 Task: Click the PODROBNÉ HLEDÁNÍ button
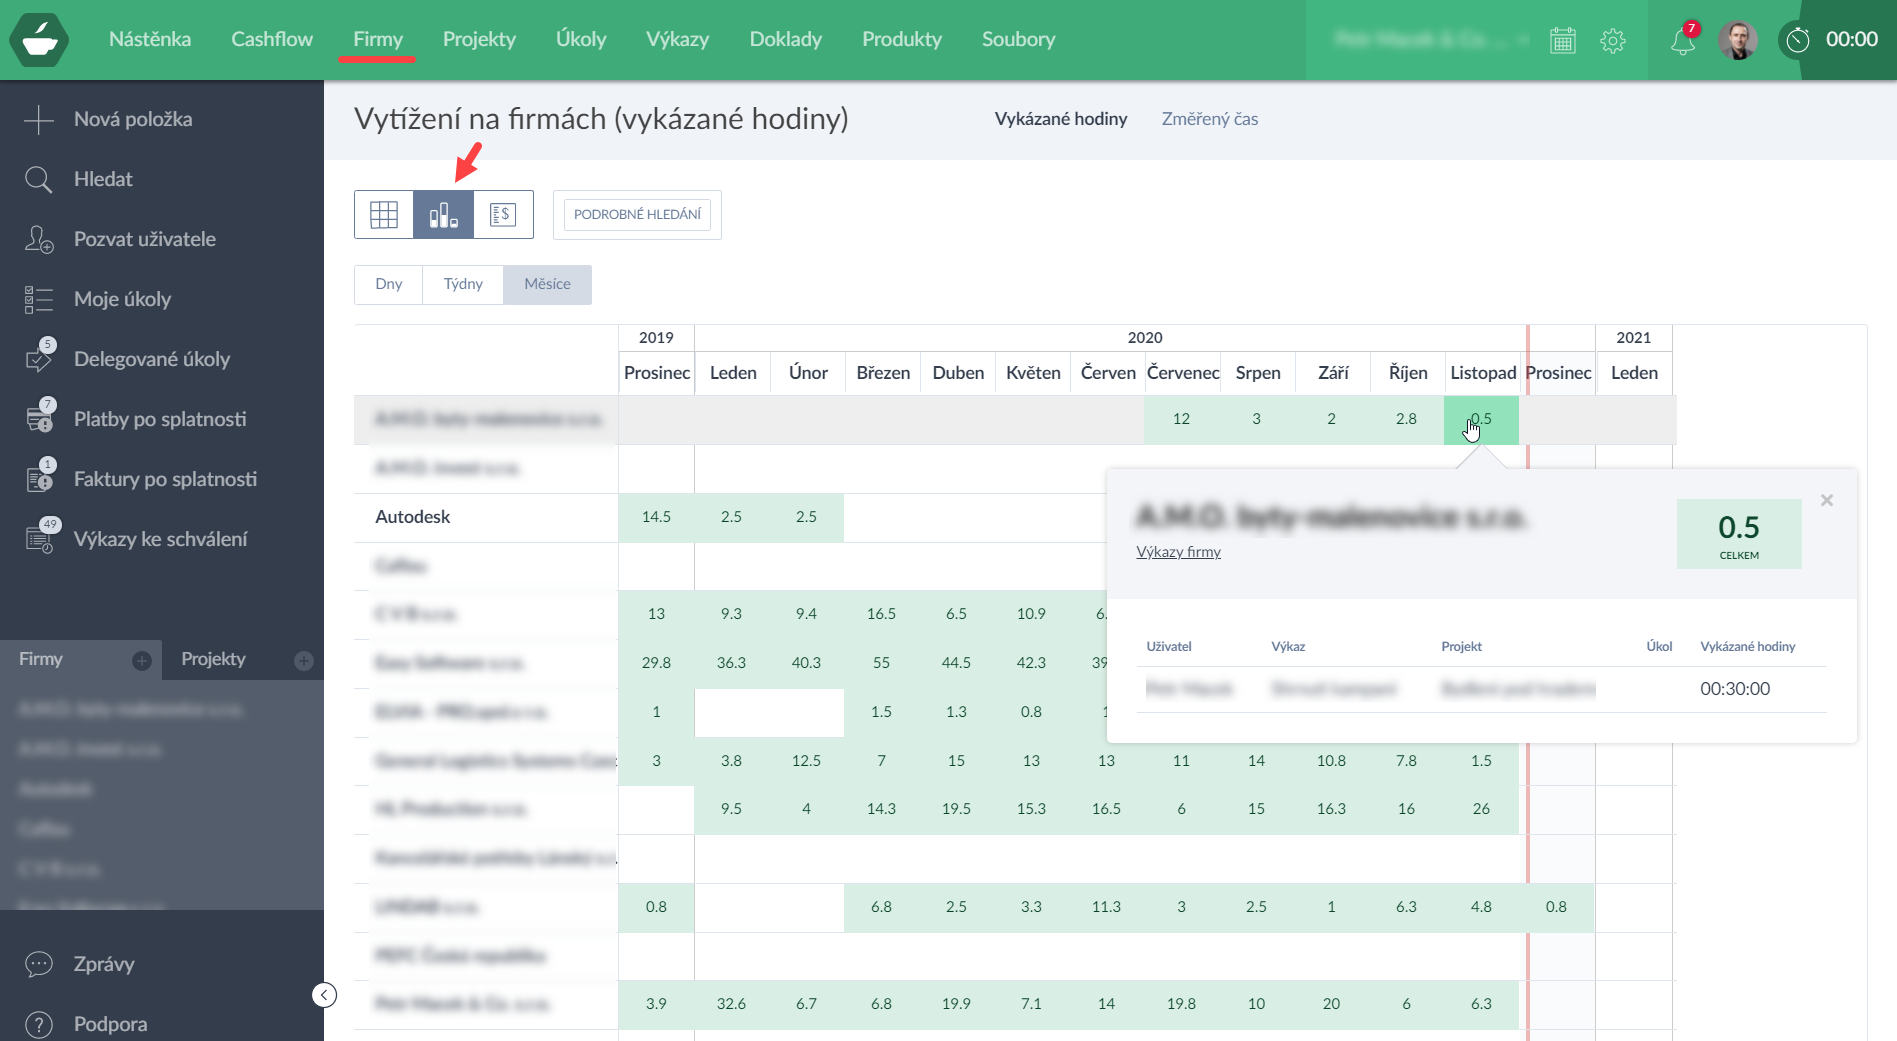coord(637,215)
